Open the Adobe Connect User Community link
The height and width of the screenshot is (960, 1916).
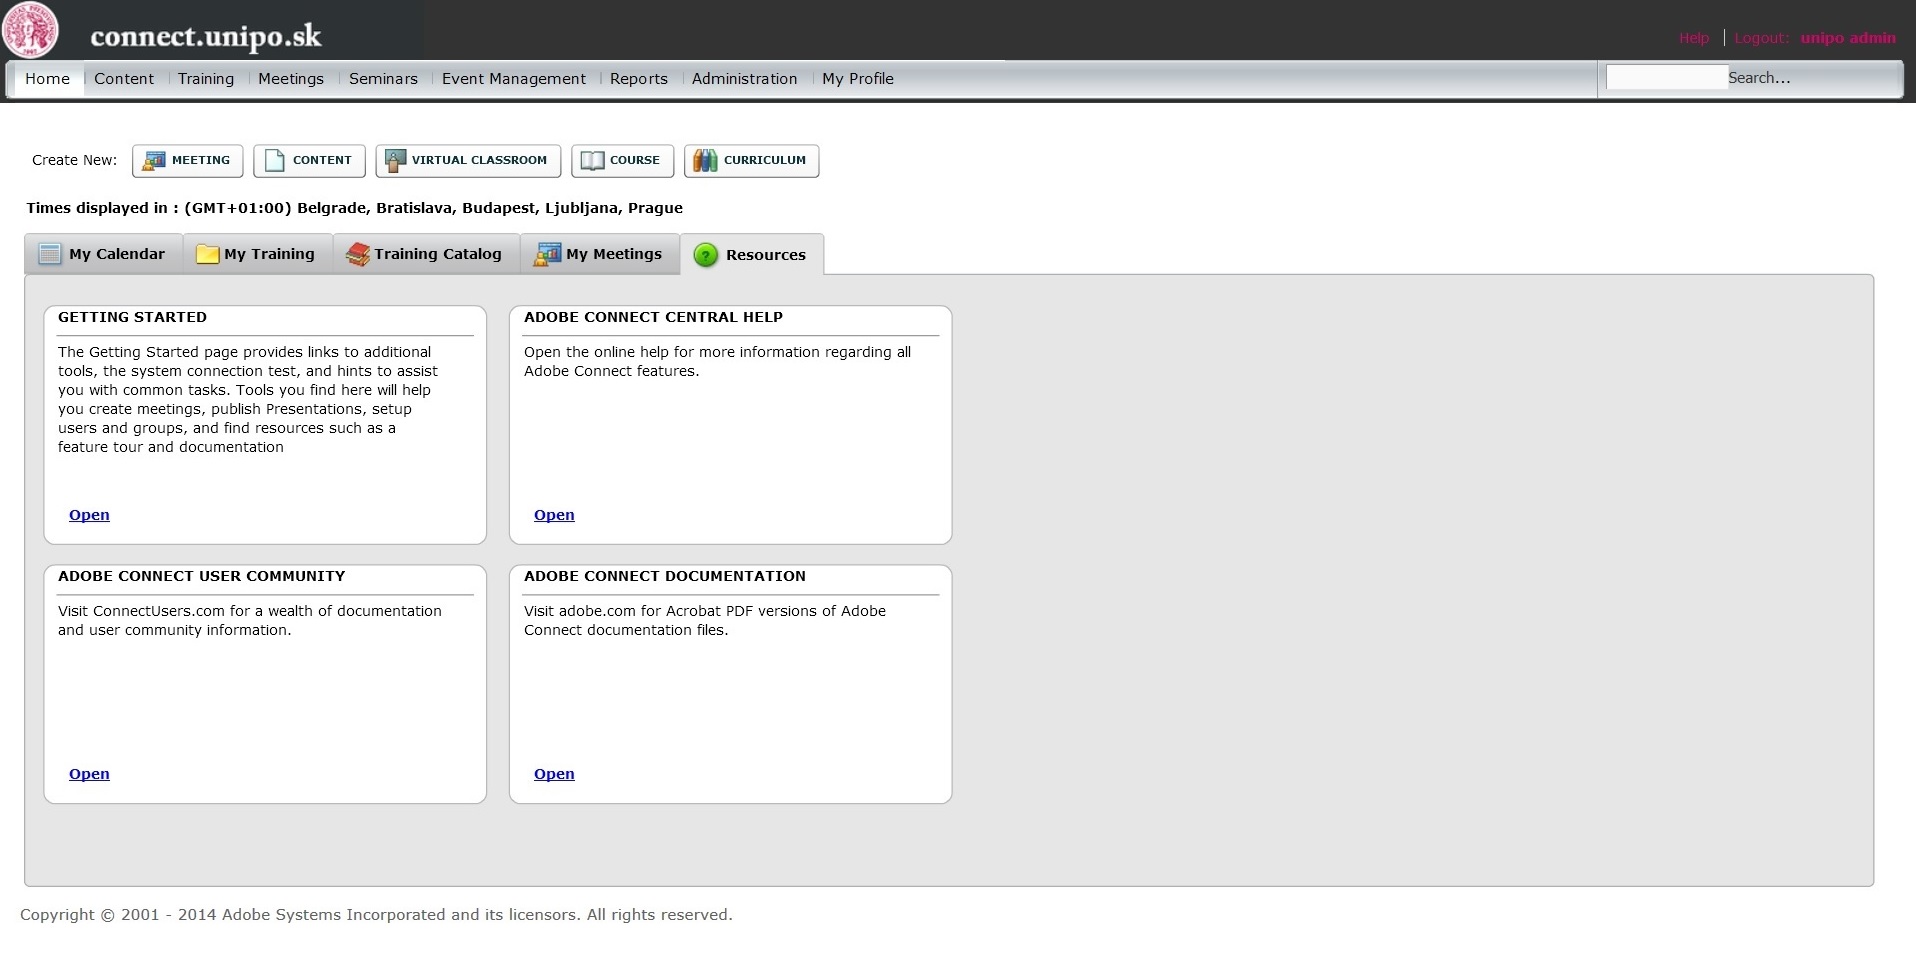click(89, 774)
